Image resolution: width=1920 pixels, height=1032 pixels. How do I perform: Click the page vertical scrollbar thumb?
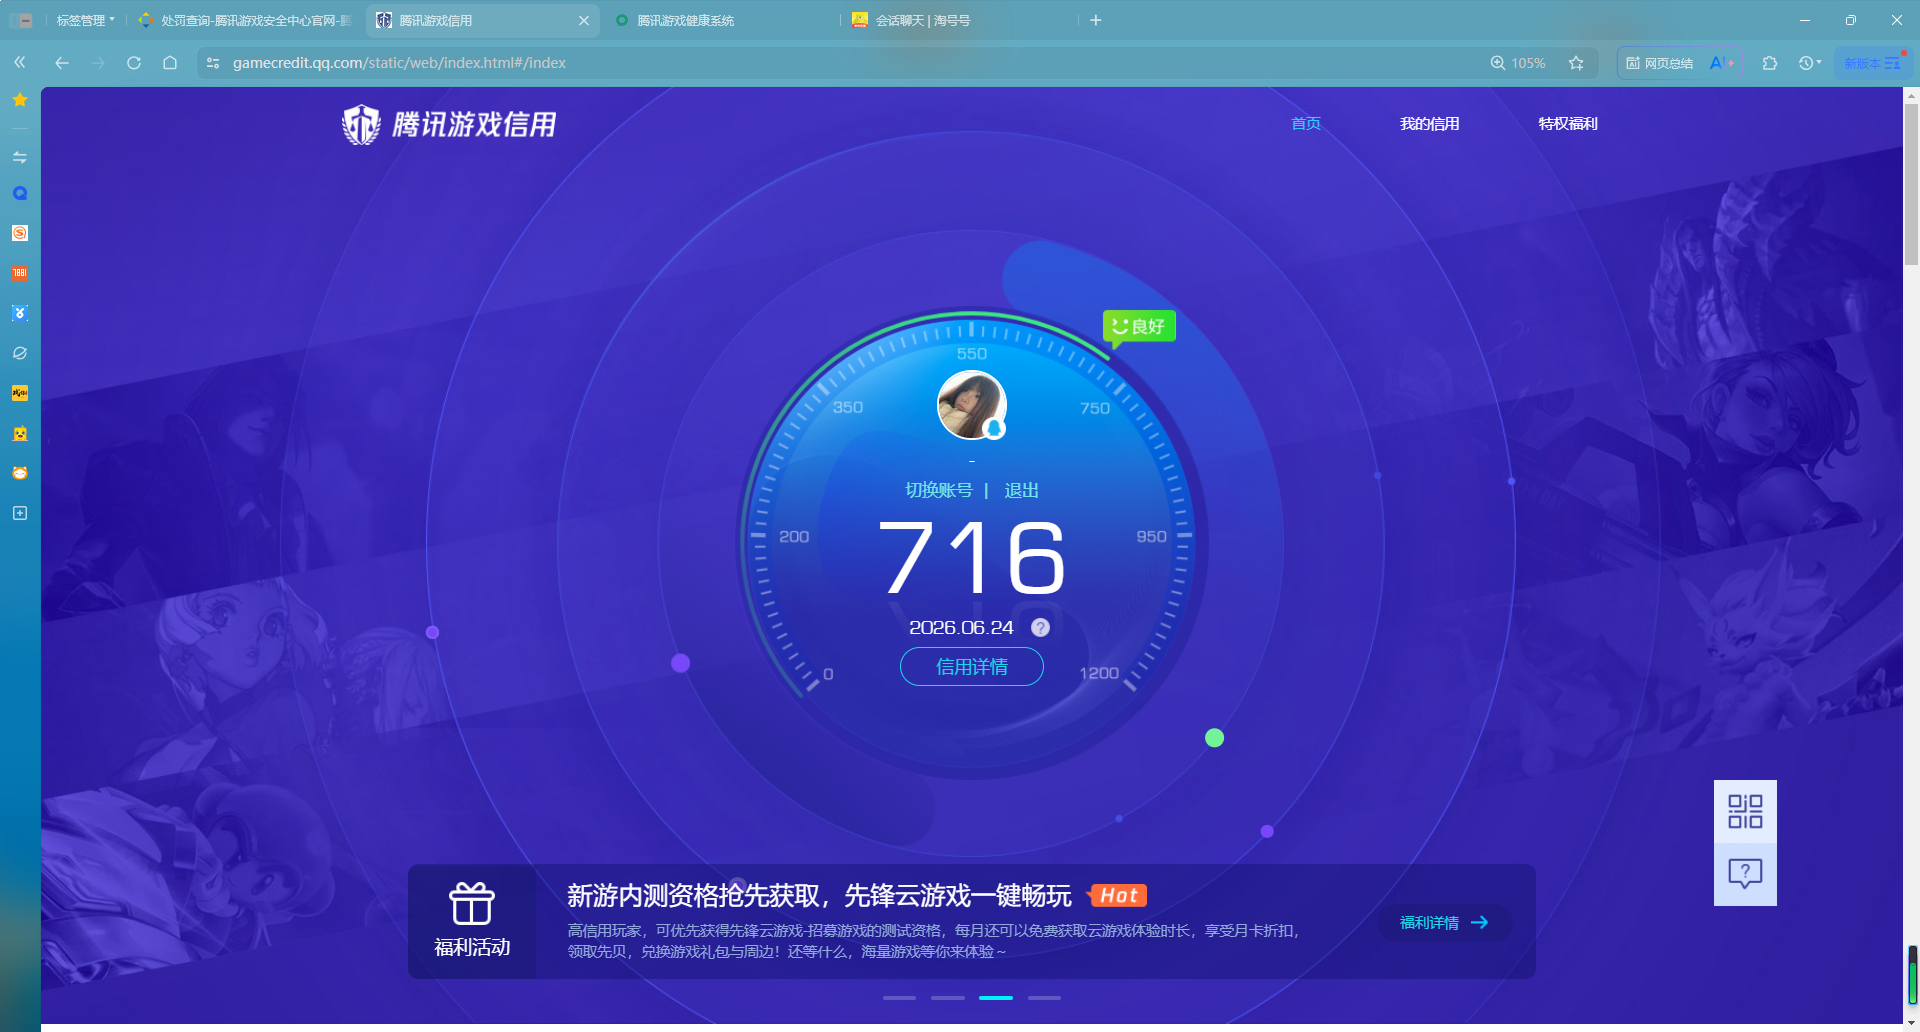[1911, 185]
